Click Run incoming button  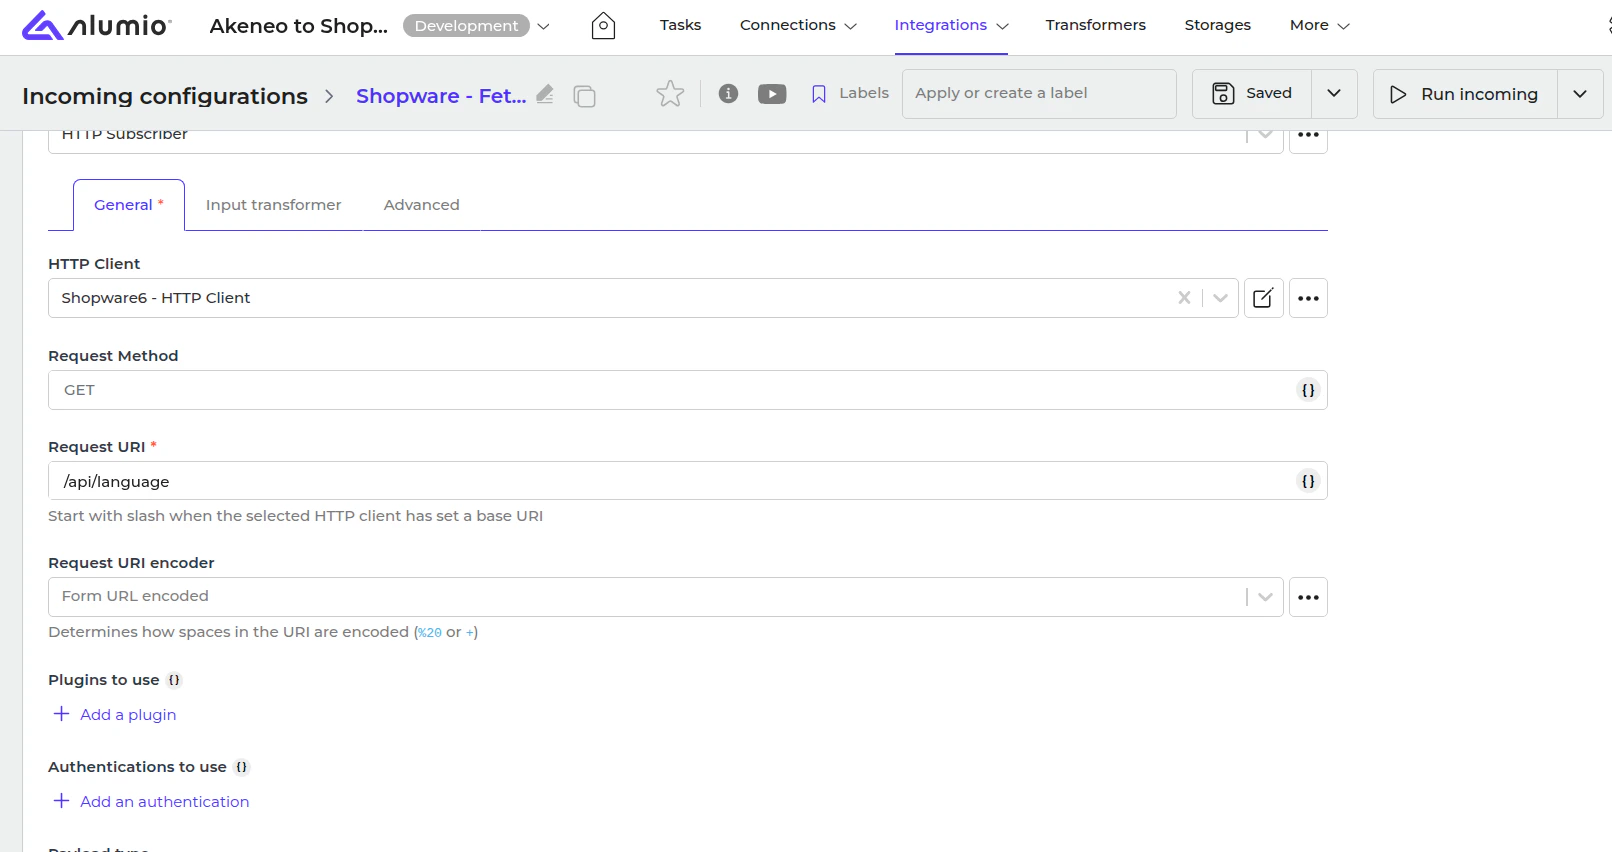[x=1465, y=94]
